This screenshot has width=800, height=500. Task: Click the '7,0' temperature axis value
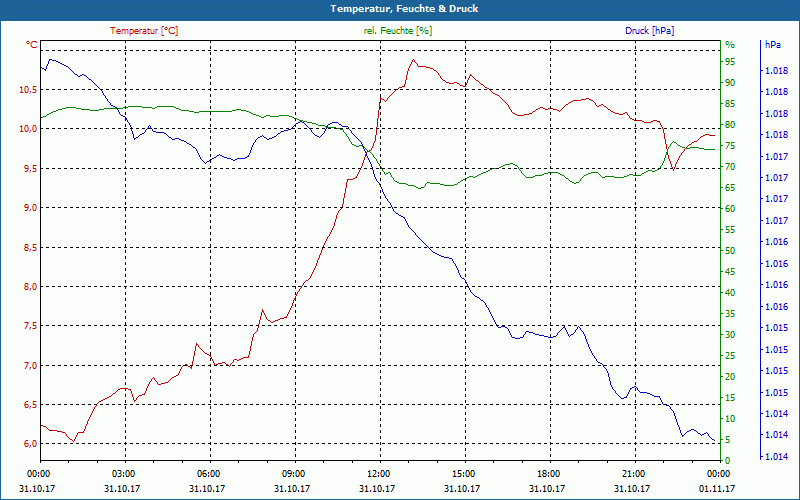[31, 366]
